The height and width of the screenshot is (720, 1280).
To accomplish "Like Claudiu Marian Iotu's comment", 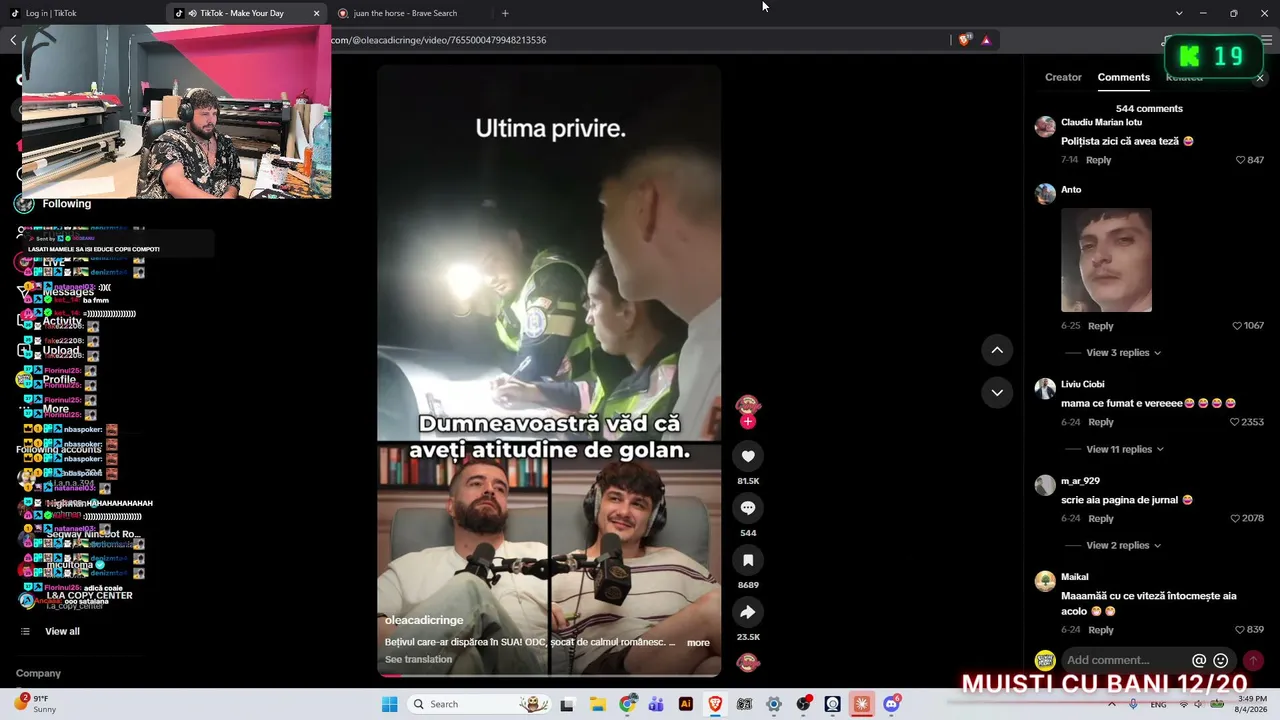I will pos(1240,160).
